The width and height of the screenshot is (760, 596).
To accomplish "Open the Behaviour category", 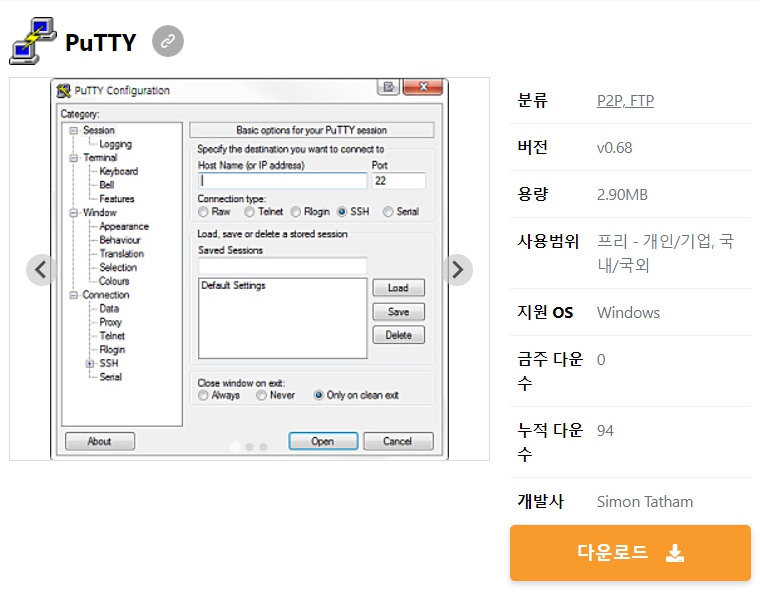I will click(x=120, y=240).
